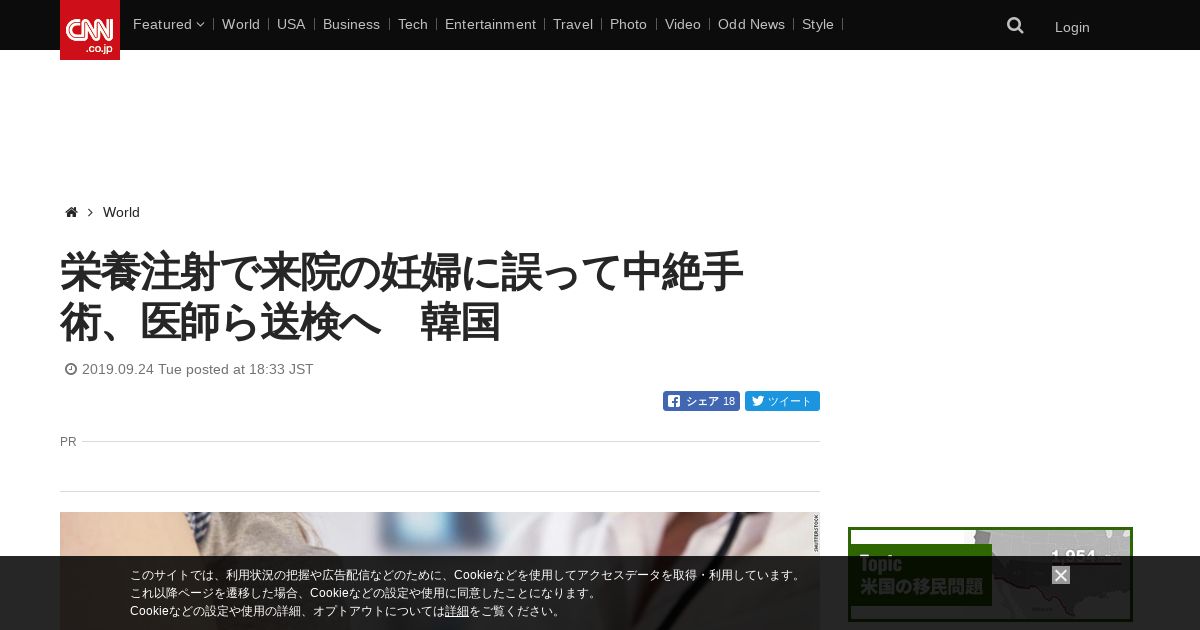Share article via Facebook シェア button
Image resolution: width=1200 pixels, height=630 pixels.
click(701, 401)
